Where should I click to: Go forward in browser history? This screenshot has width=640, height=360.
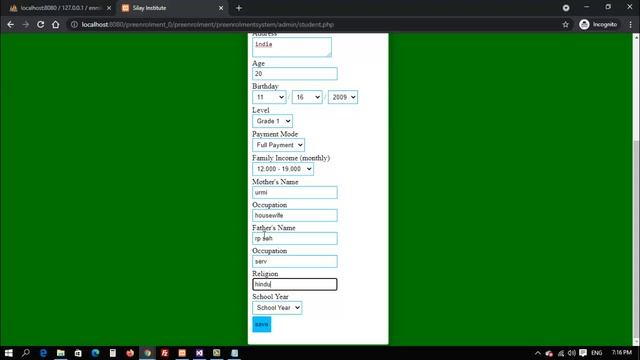25,24
